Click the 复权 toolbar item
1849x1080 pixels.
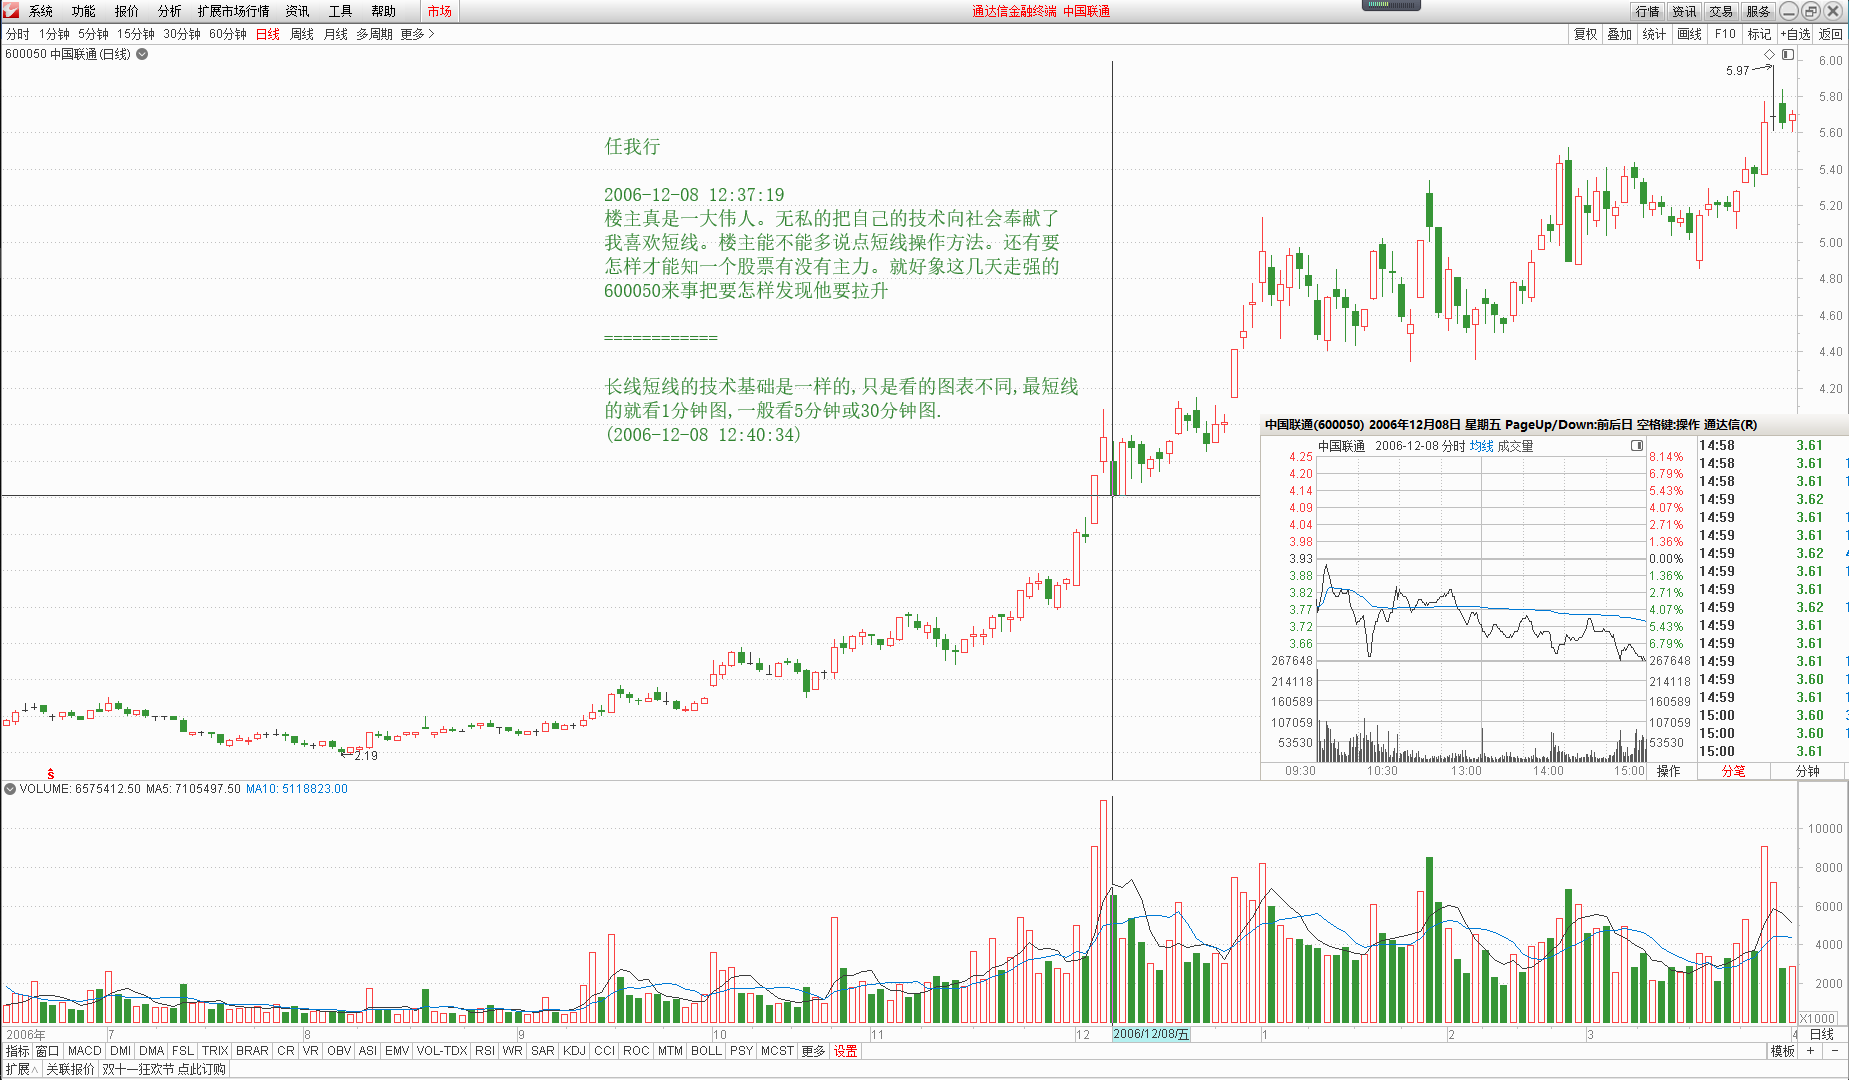pyautogui.click(x=1586, y=34)
